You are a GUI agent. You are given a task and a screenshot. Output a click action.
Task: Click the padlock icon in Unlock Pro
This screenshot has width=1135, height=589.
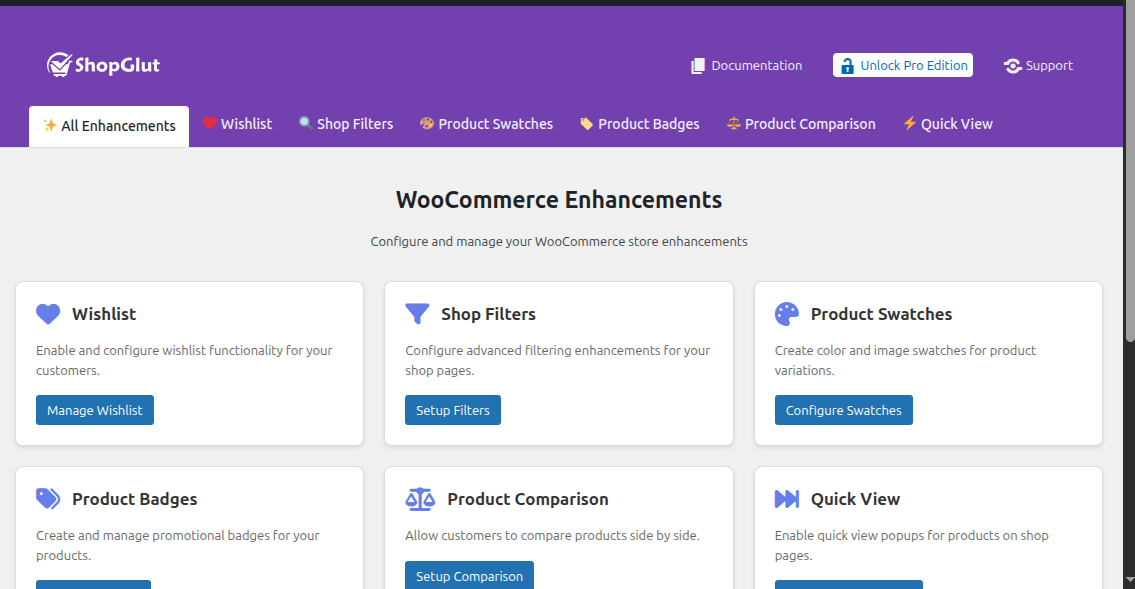(x=847, y=66)
